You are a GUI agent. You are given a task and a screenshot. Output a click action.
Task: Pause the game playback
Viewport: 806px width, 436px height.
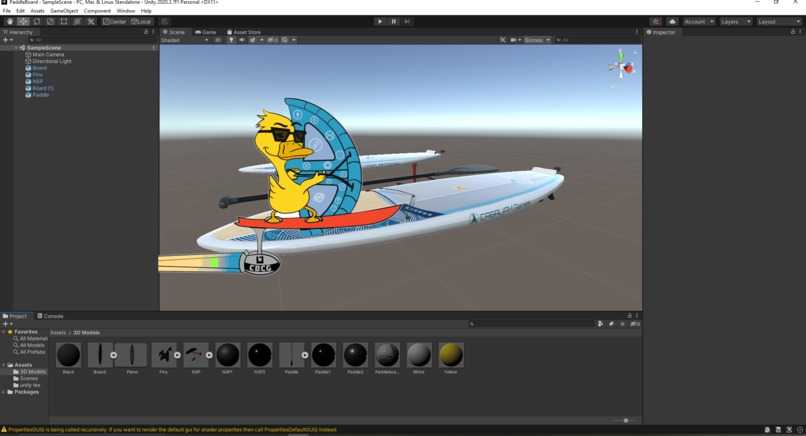tap(394, 22)
